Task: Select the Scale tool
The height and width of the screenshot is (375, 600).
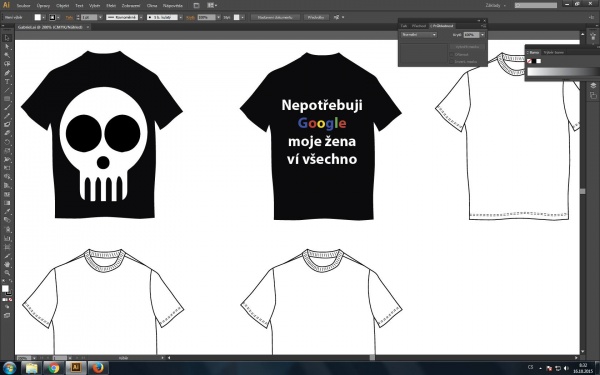Action: tap(7, 151)
